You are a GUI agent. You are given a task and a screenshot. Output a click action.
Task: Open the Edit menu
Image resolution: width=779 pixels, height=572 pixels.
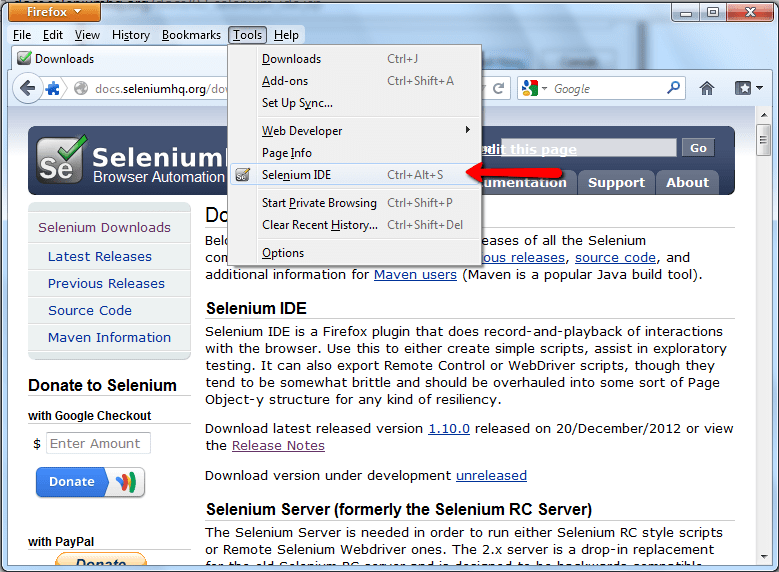pyautogui.click(x=53, y=35)
